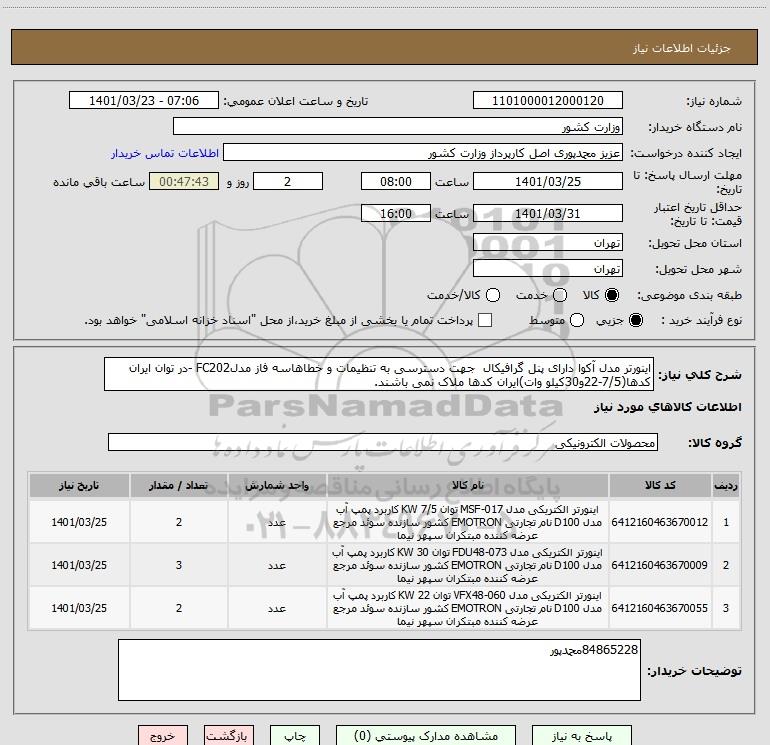Viewport: 770px width, 745px height.
Task: Click the جزئیات اطلاعات نیاز header title
Action: (x=682, y=48)
